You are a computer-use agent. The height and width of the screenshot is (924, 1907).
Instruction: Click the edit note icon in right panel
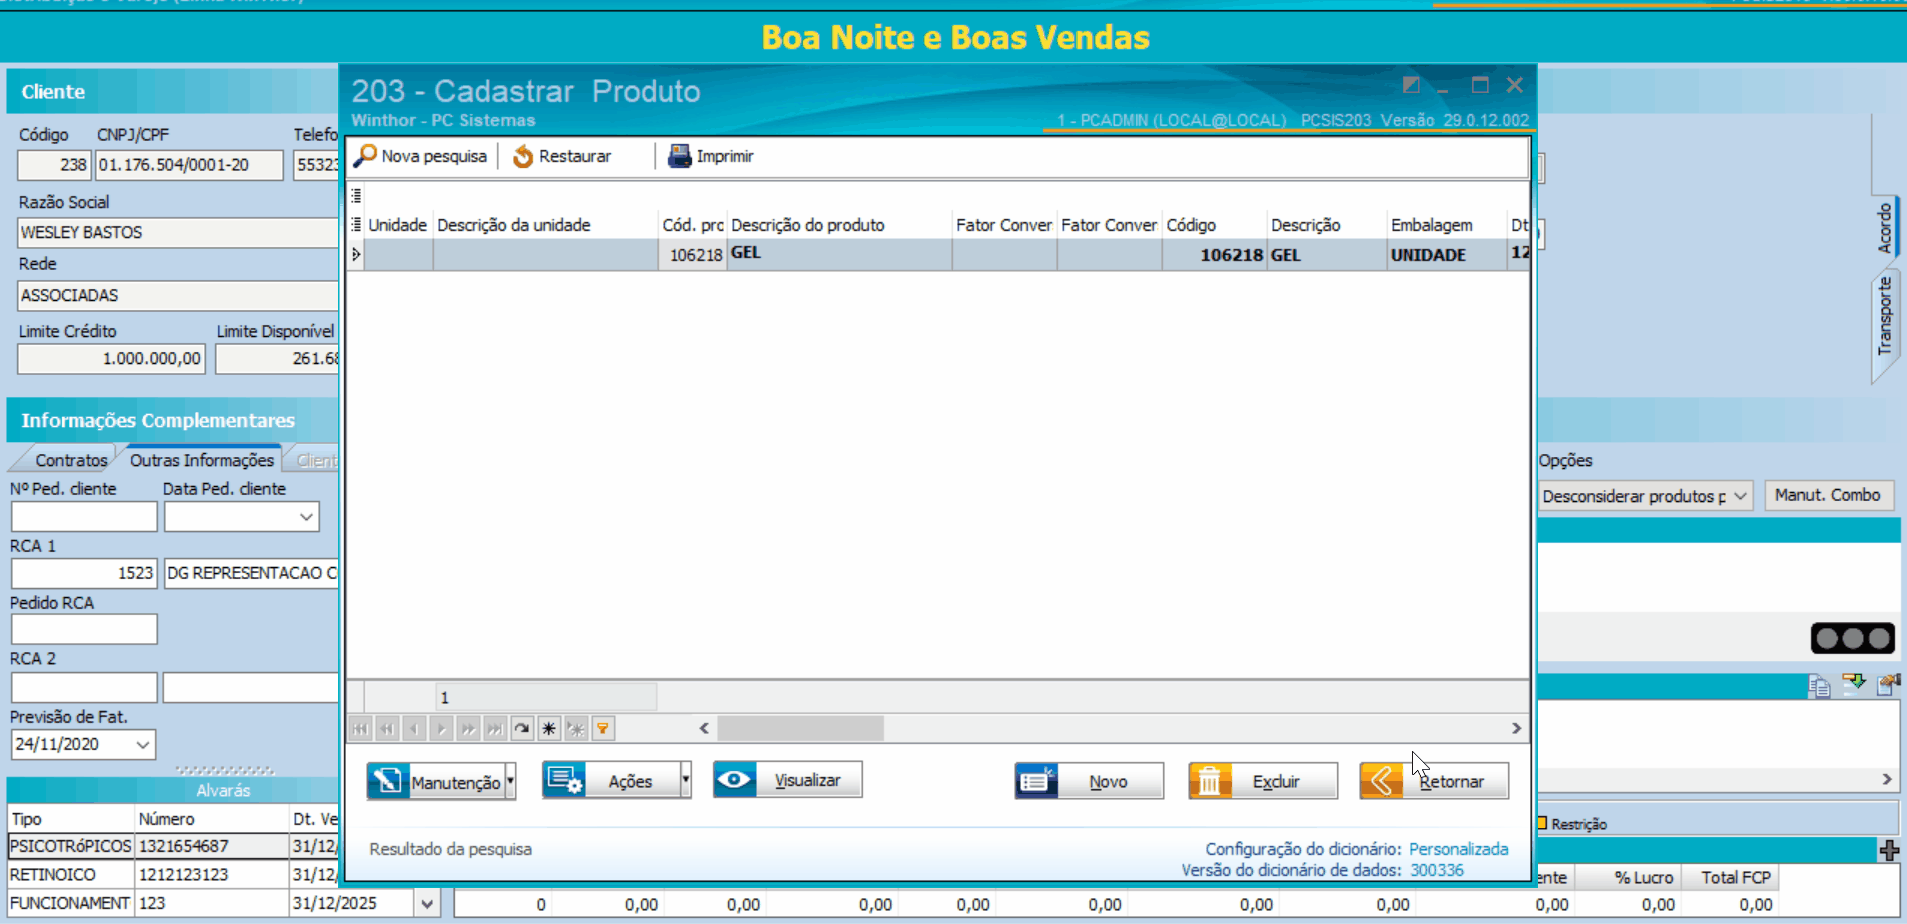(x=1888, y=685)
